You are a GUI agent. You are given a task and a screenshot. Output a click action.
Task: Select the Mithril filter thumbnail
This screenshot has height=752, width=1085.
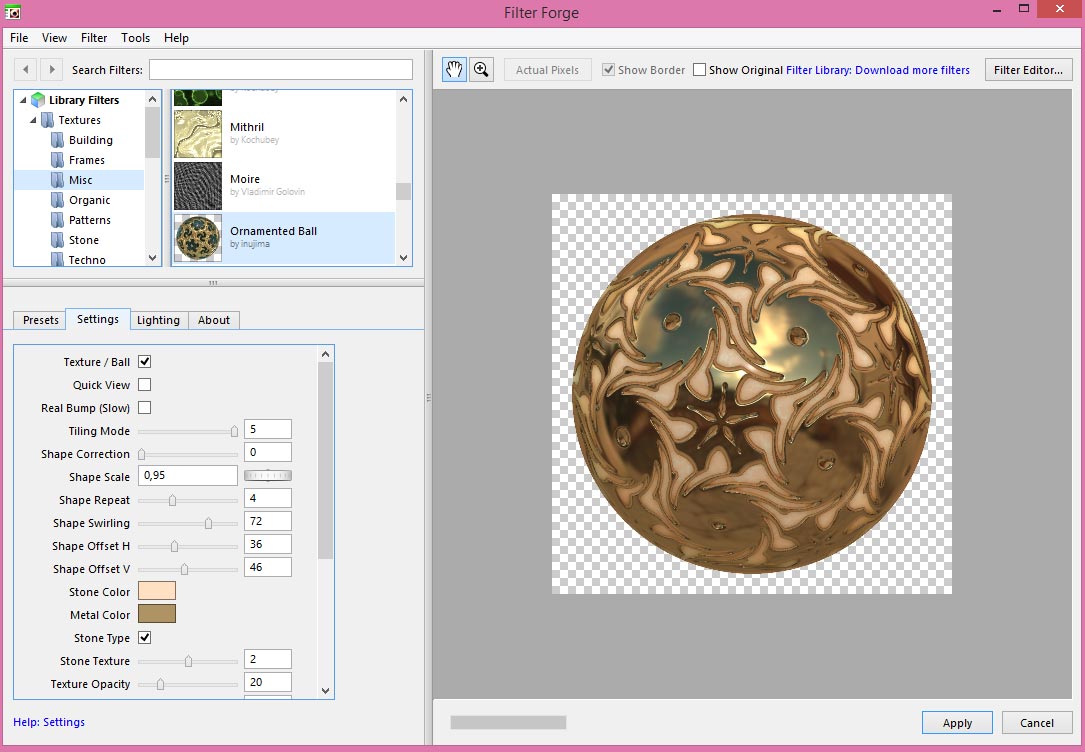click(x=198, y=134)
